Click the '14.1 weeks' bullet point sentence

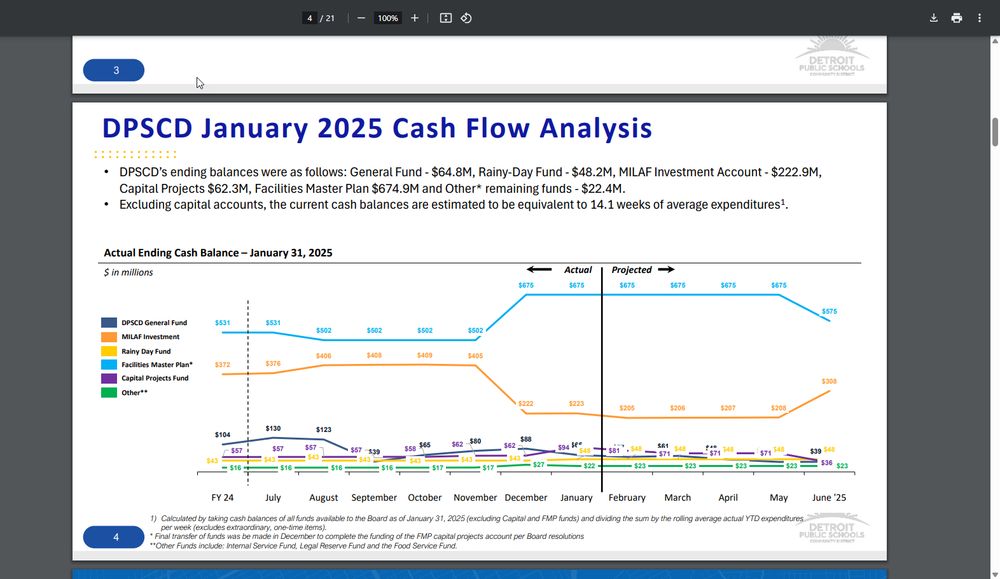click(x=453, y=205)
